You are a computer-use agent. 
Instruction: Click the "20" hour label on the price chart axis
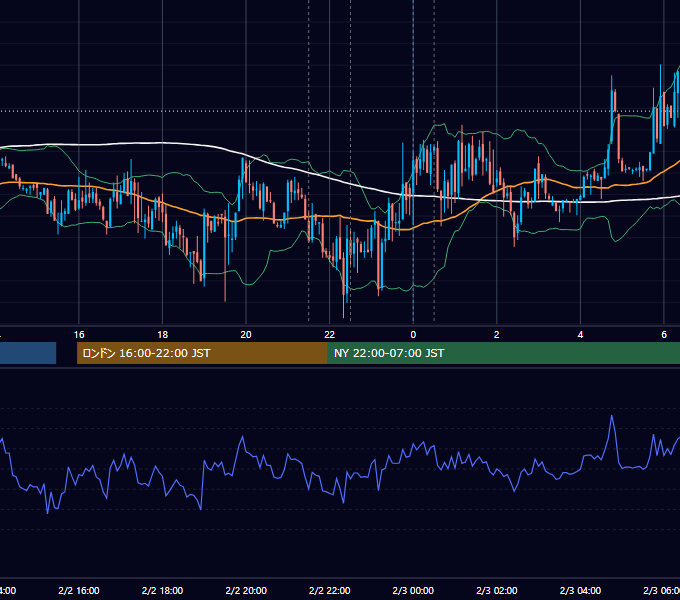(x=246, y=335)
